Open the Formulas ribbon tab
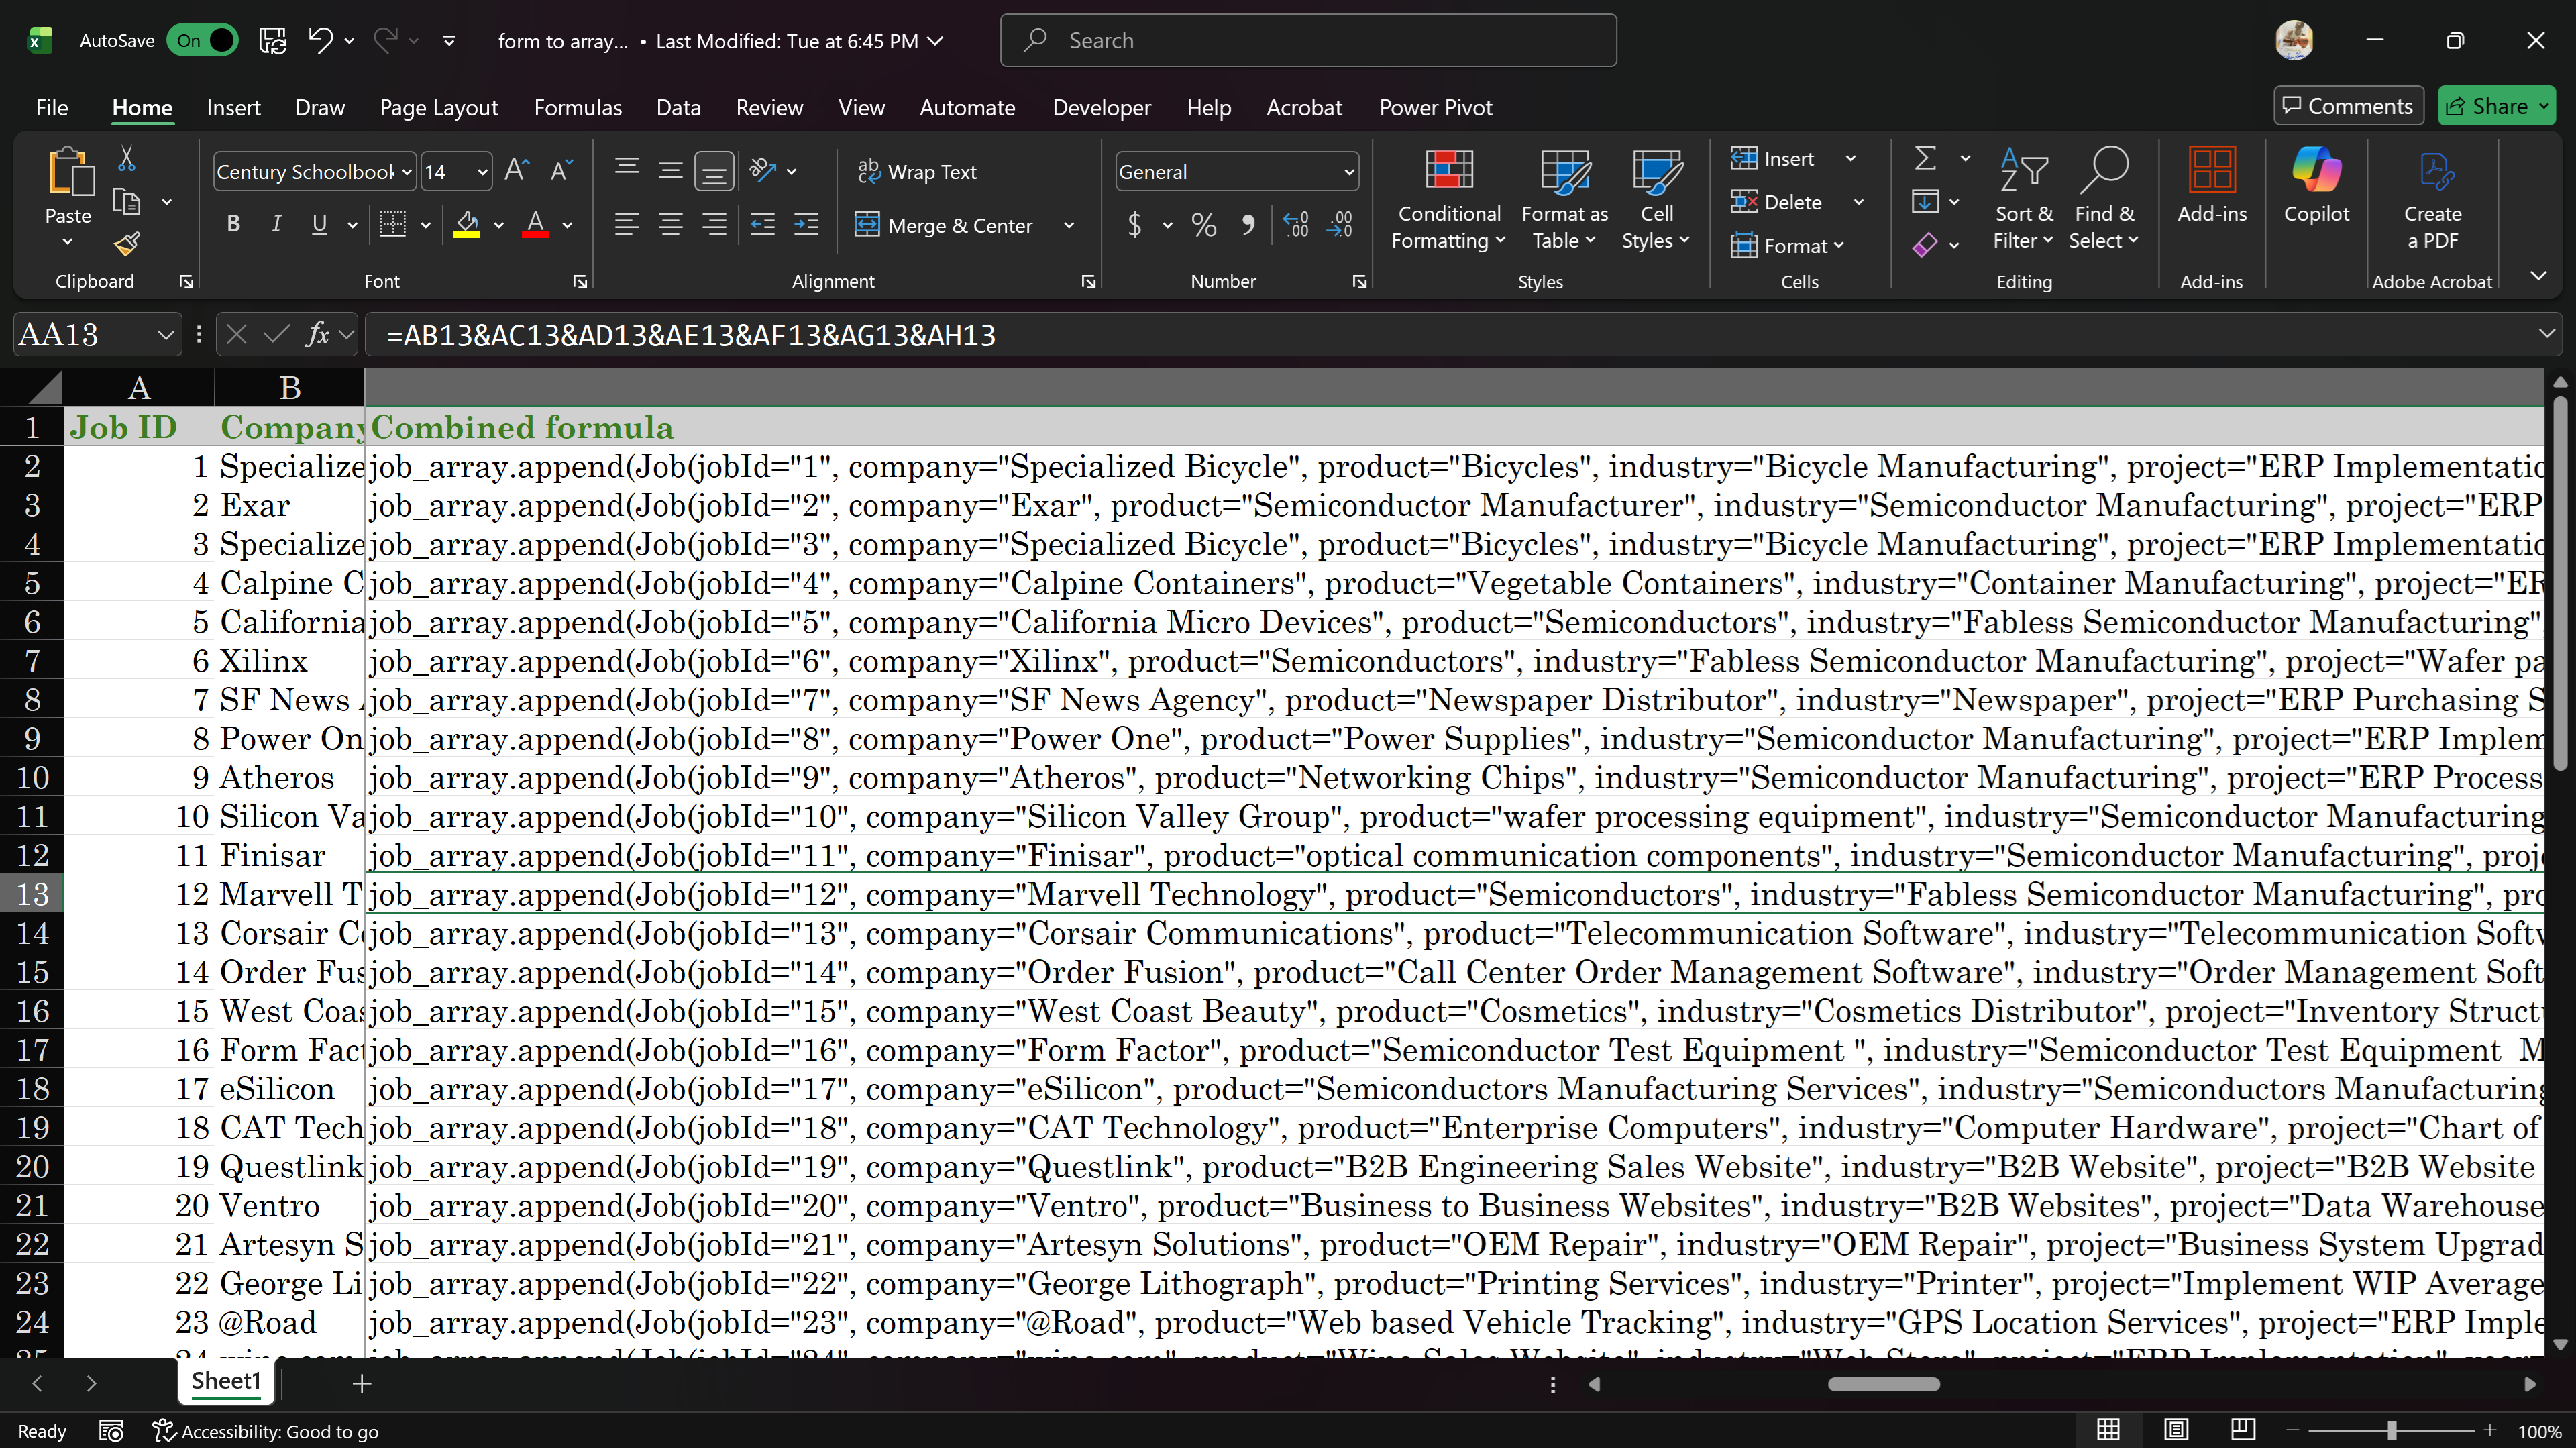Viewport: 2576px width, 1449px height. pos(577,108)
